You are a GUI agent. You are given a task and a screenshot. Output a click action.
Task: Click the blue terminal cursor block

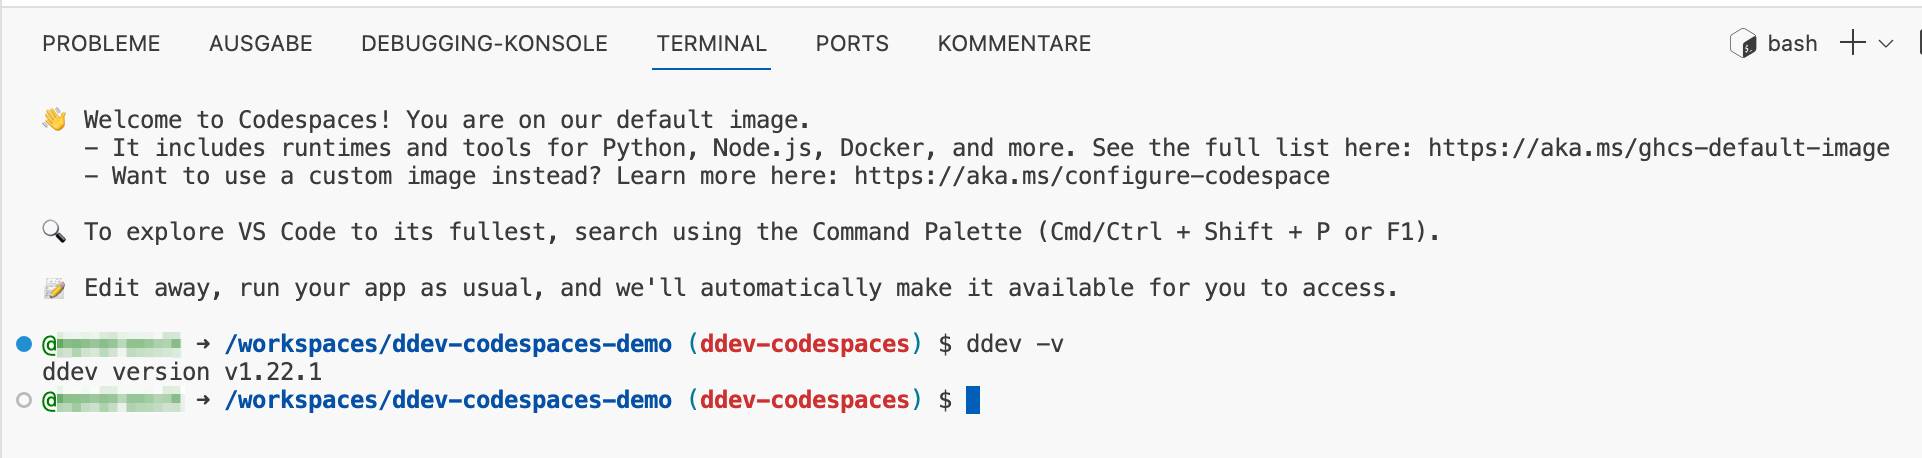(x=973, y=400)
